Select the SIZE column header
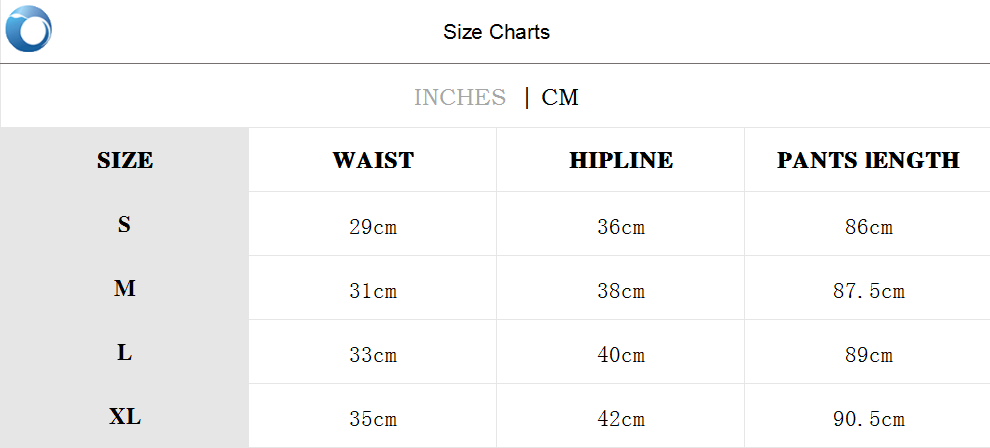Screen dimensions: 990x448 pos(125,160)
